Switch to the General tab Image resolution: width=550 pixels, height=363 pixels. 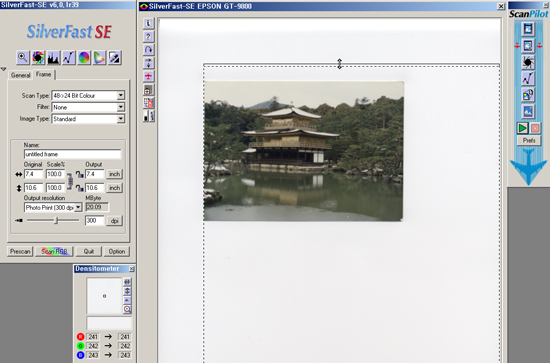[20, 75]
